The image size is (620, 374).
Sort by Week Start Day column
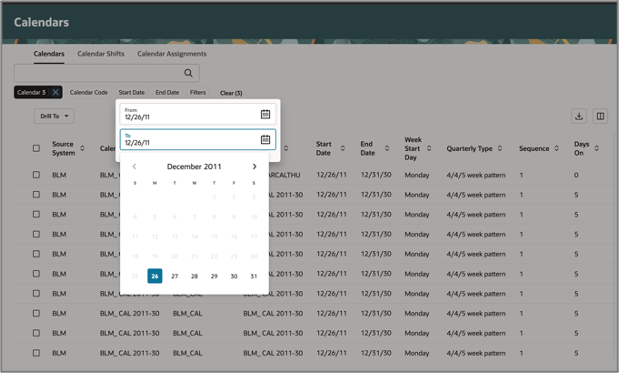click(x=429, y=148)
